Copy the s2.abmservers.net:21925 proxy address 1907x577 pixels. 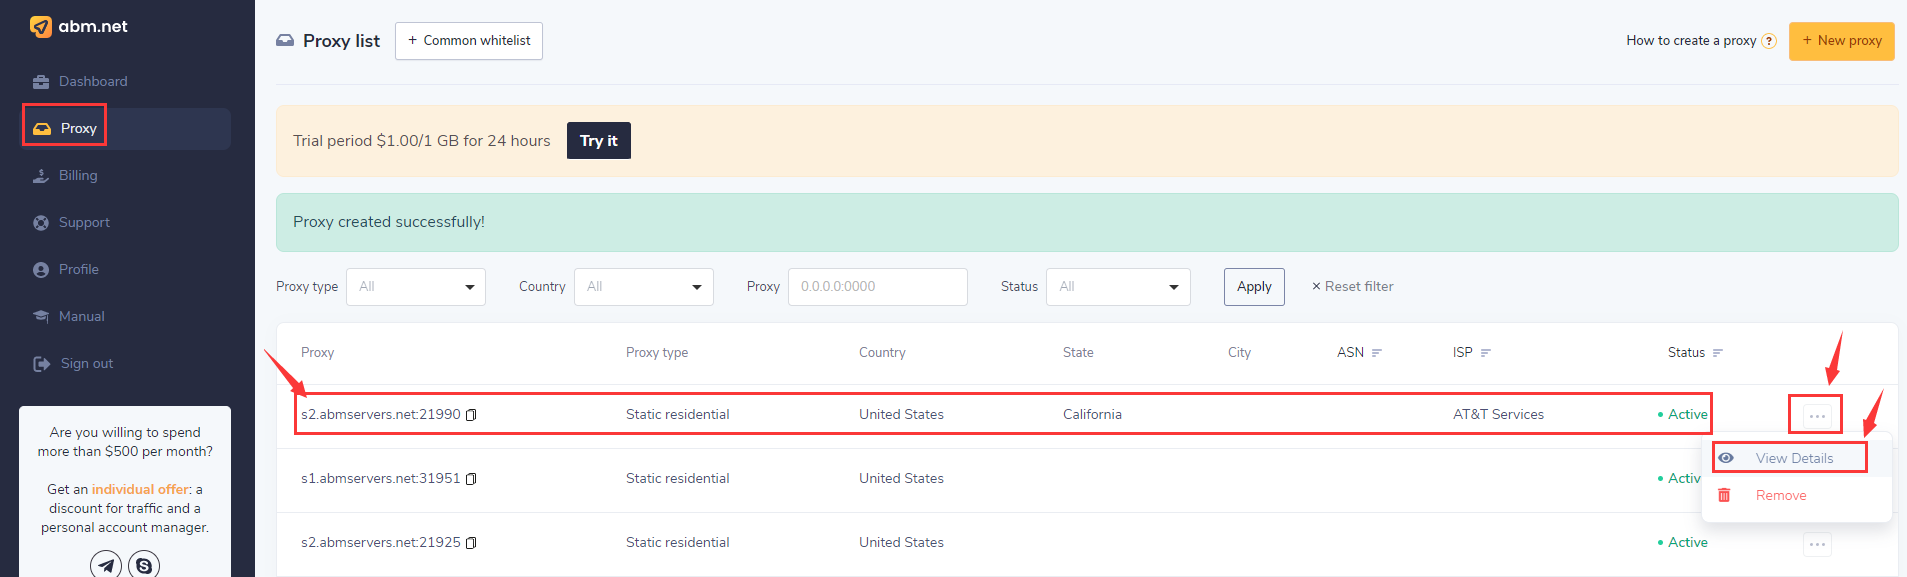click(x=471, y=543)
